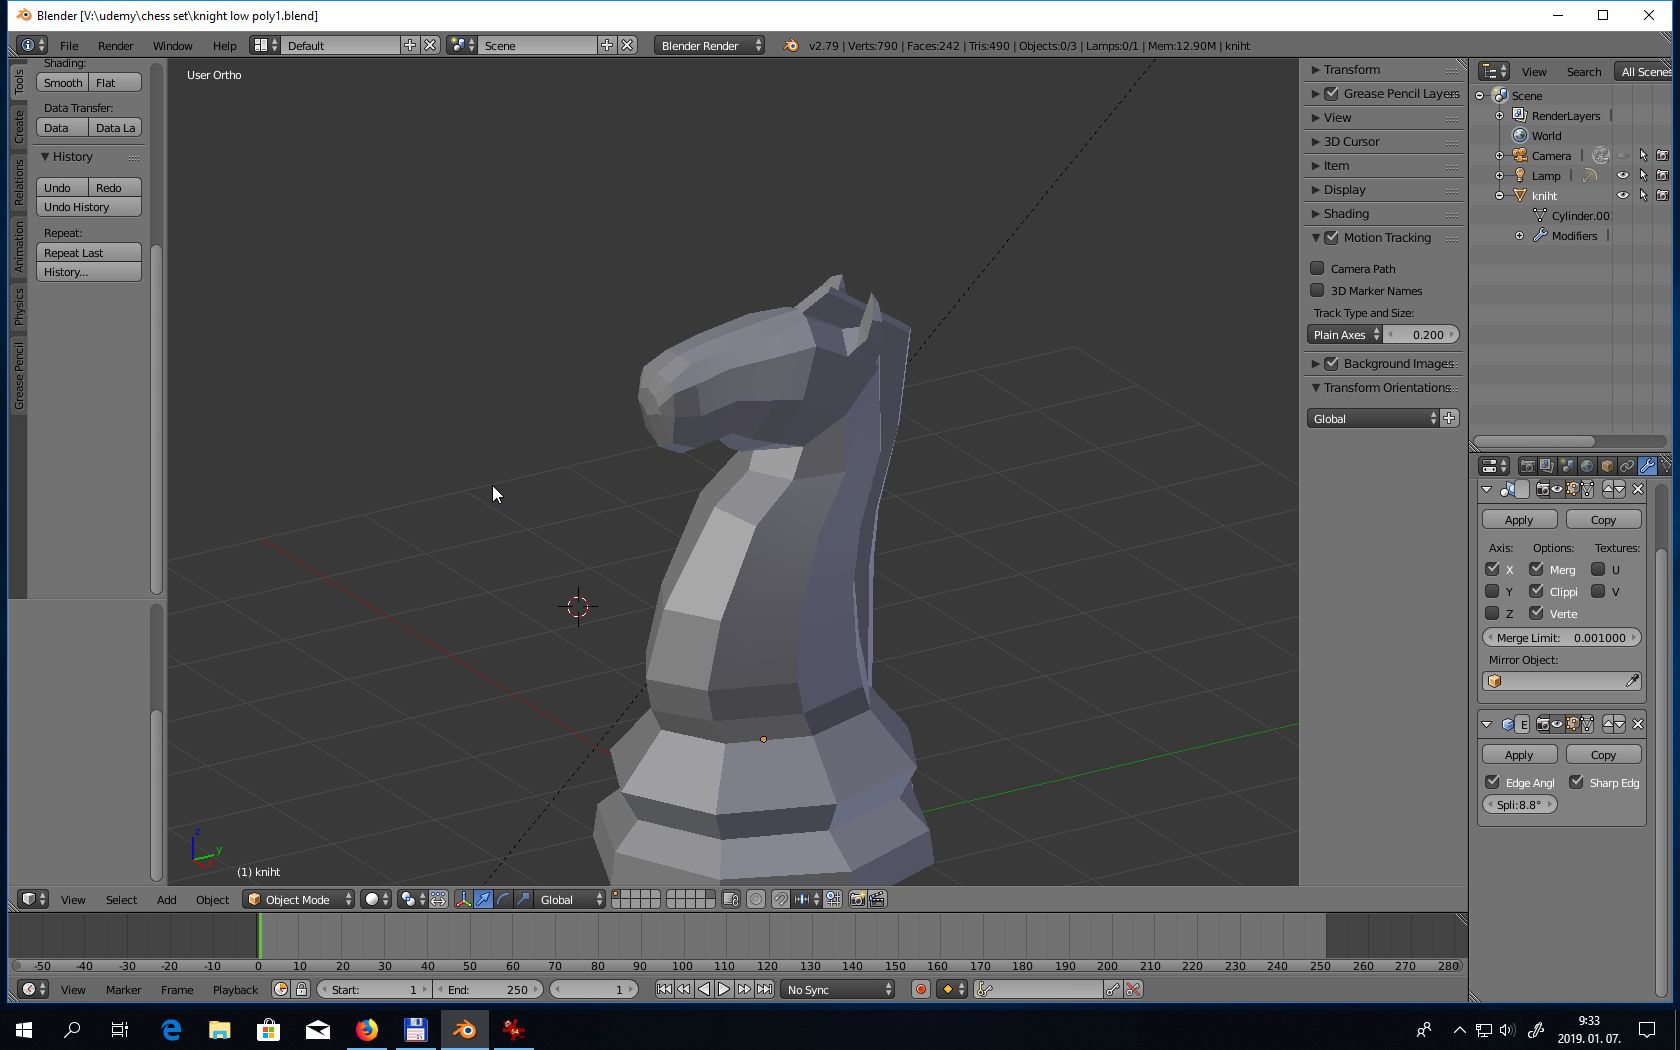Image resolution: width=1680 pixels, height=1050 pixels.
Task: Open the Object Mode dropdown
Action: [x=299, y=900]
